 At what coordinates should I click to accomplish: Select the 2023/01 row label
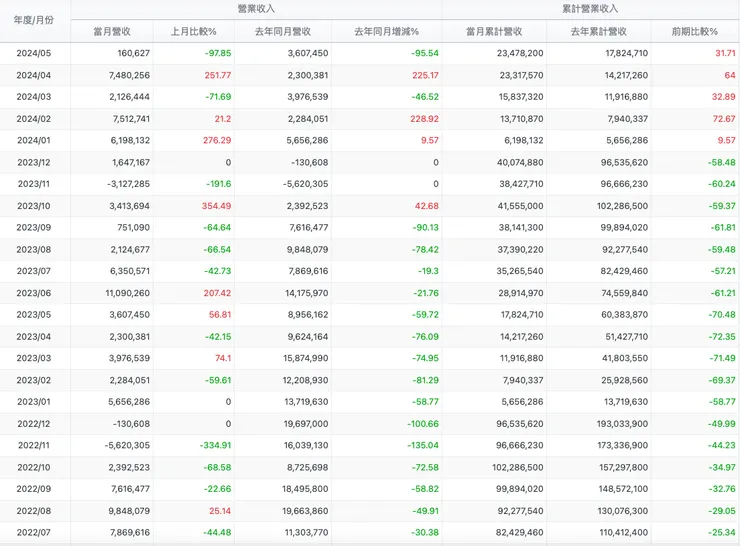[34, 402]
